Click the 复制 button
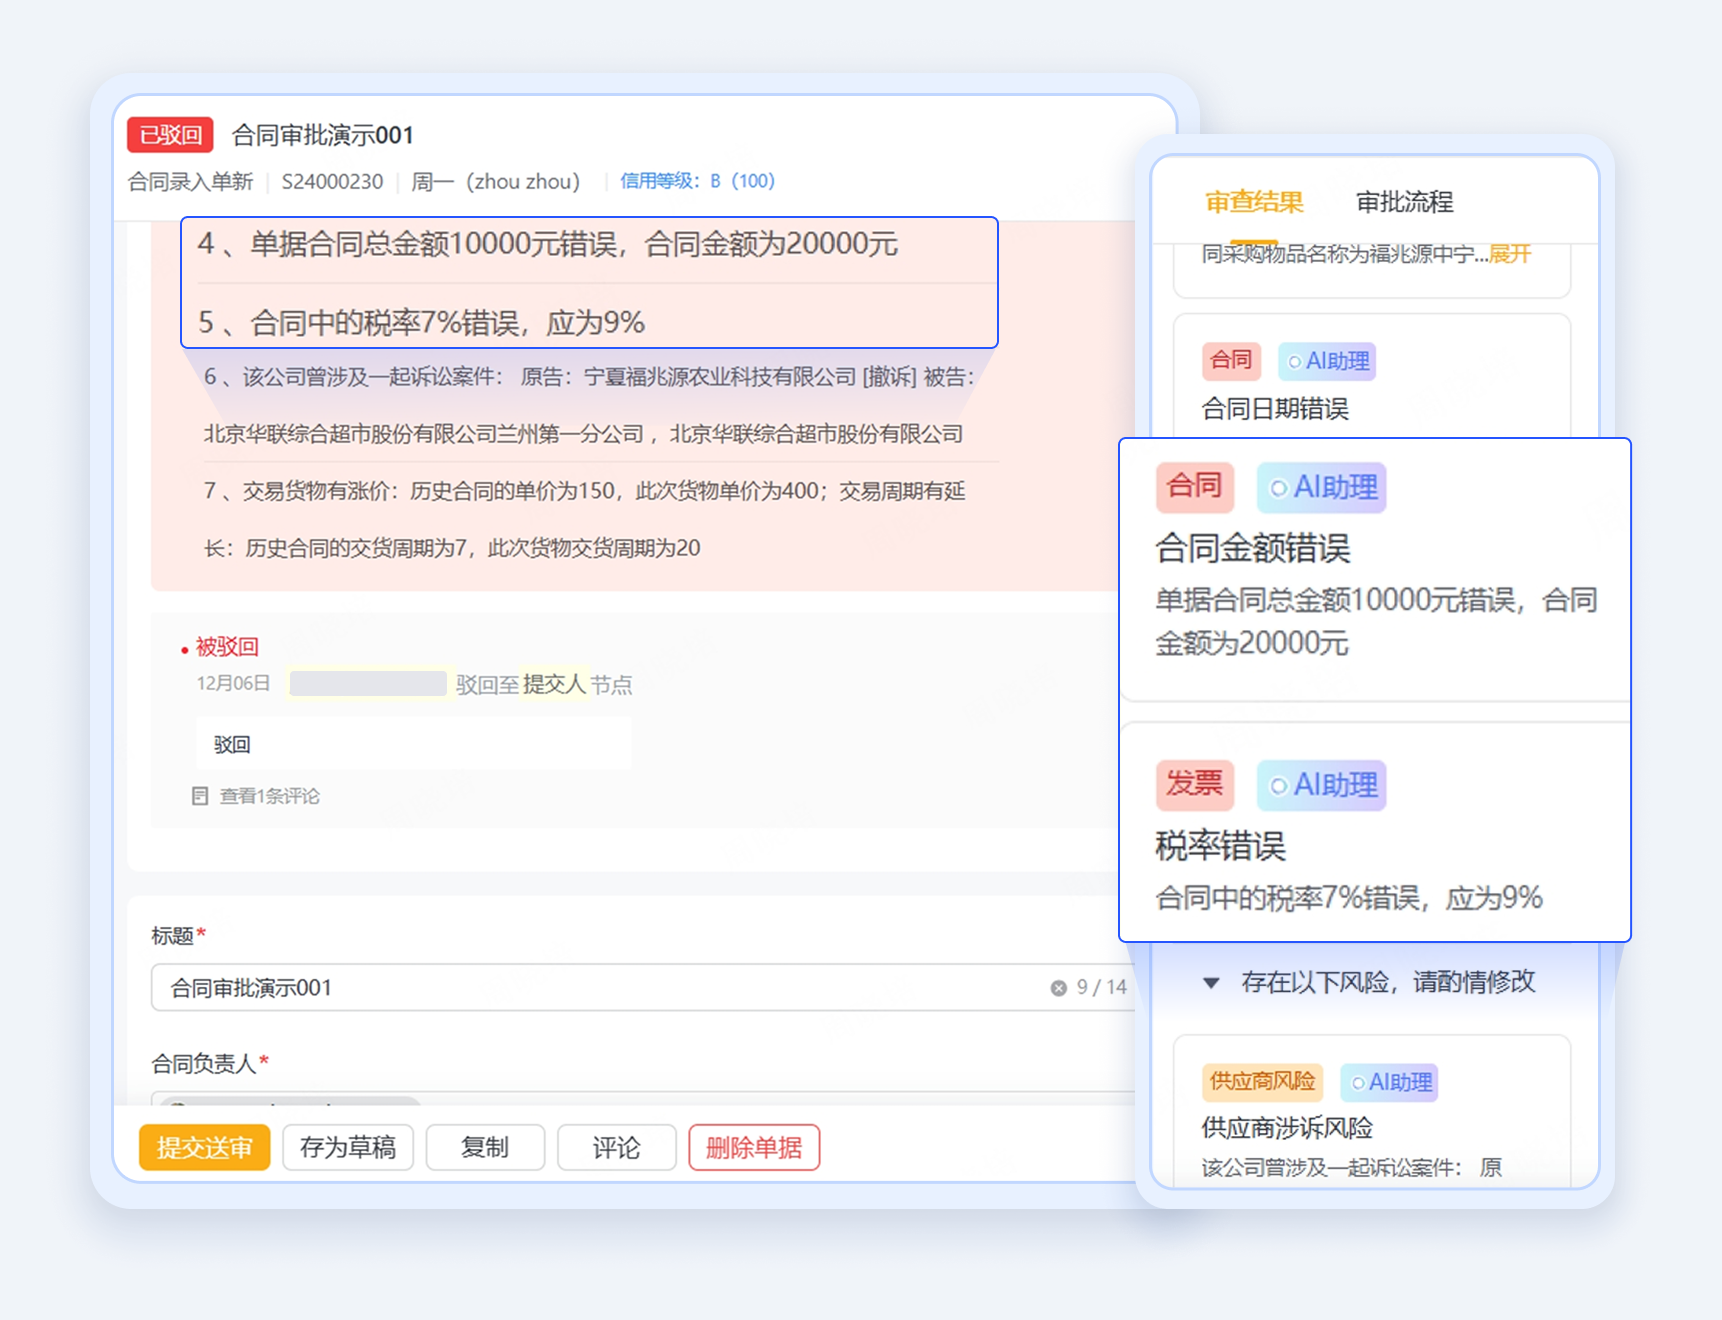 pos(485,1147)
